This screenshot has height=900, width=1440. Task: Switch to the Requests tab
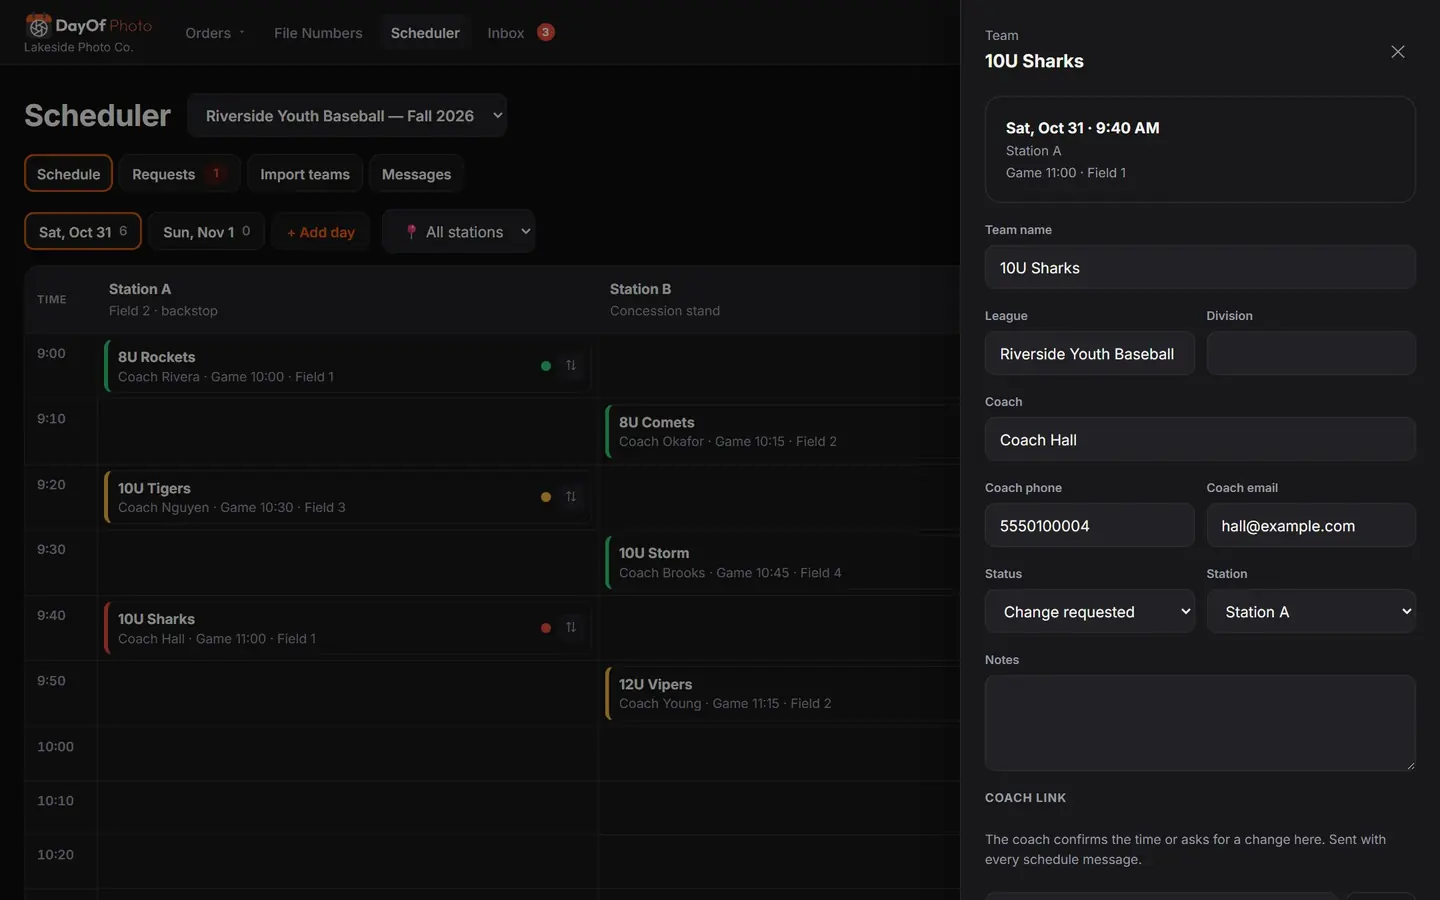coord(179,173)
